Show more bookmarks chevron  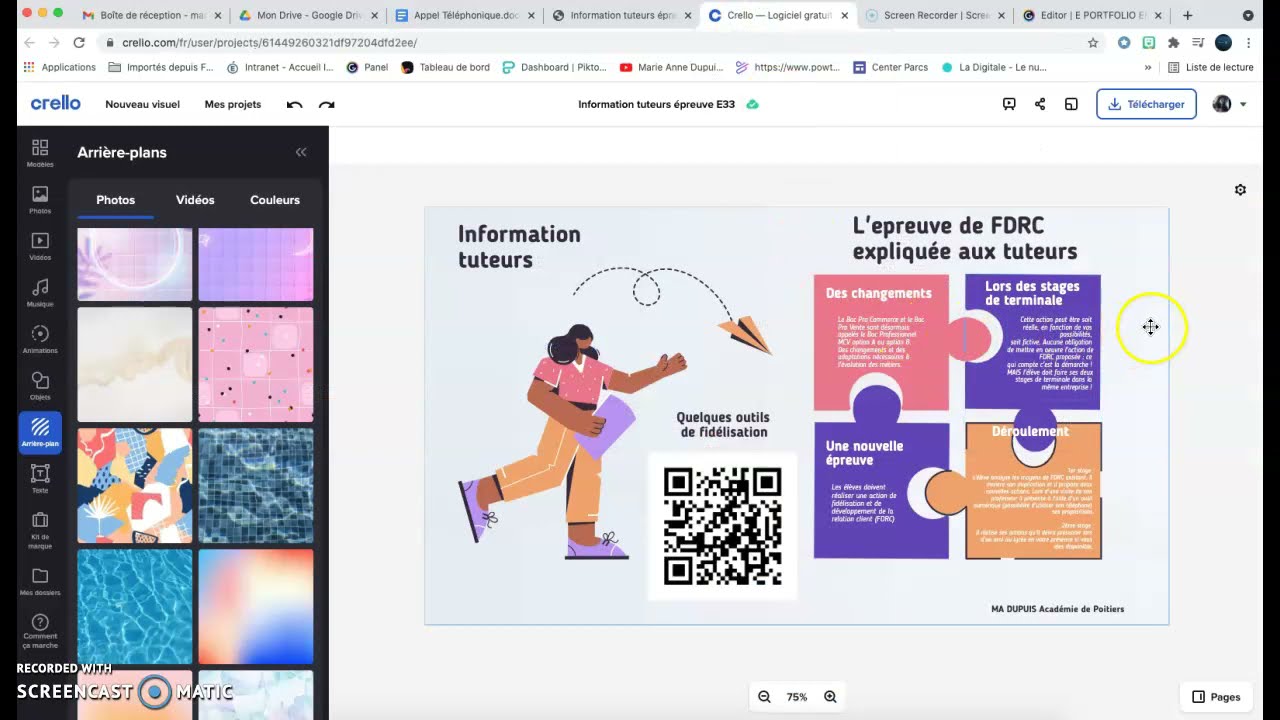[x=1148, y=67]
